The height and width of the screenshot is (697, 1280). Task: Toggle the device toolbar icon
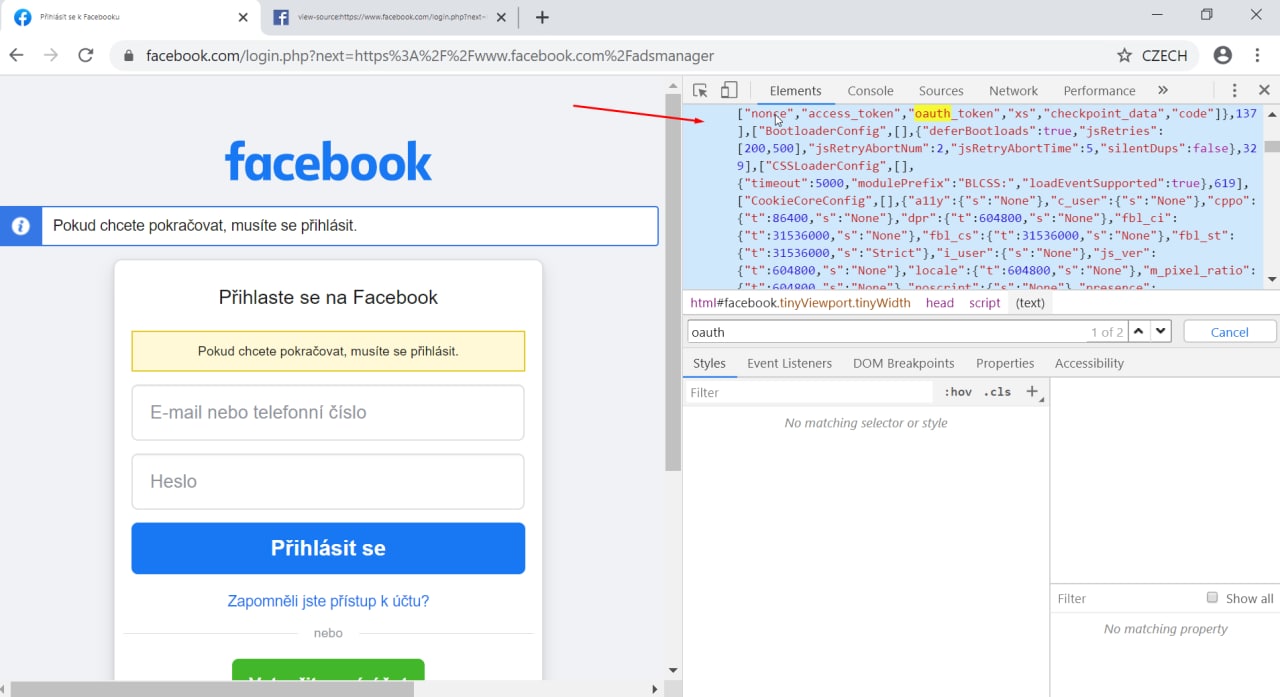point(729,90)
